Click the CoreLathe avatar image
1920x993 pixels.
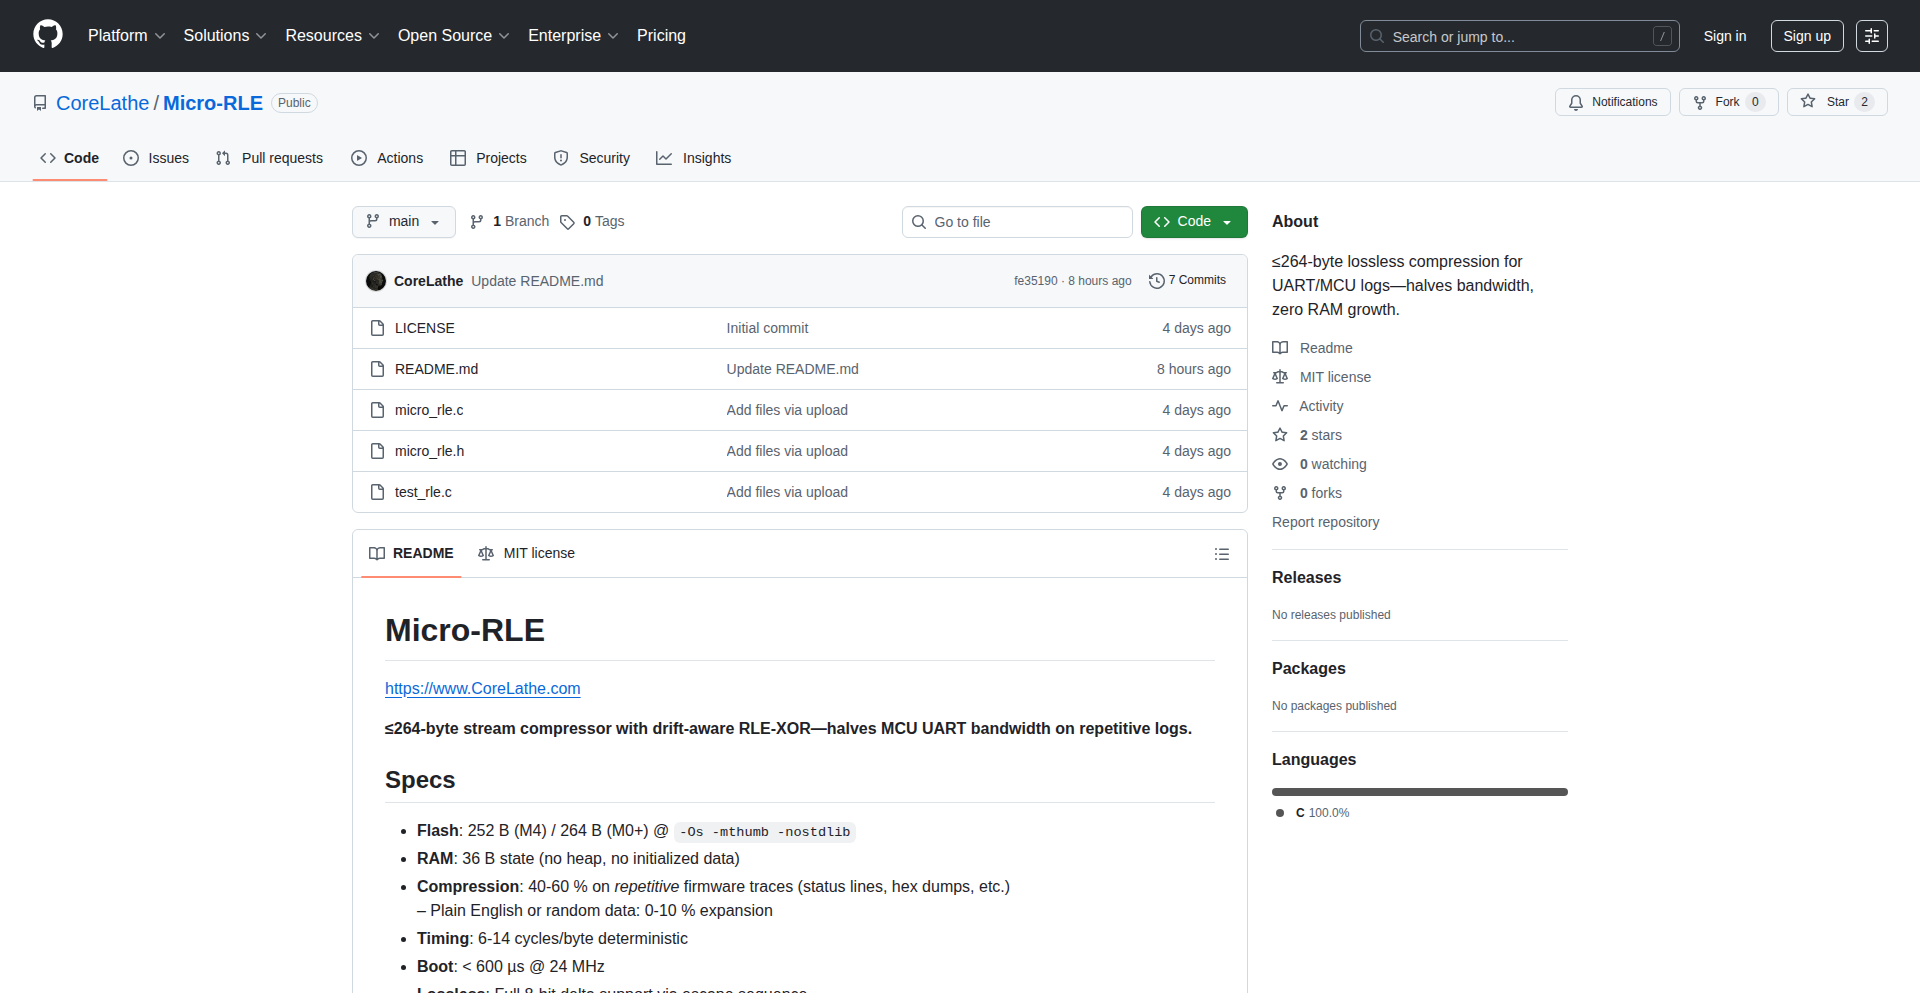376,281
